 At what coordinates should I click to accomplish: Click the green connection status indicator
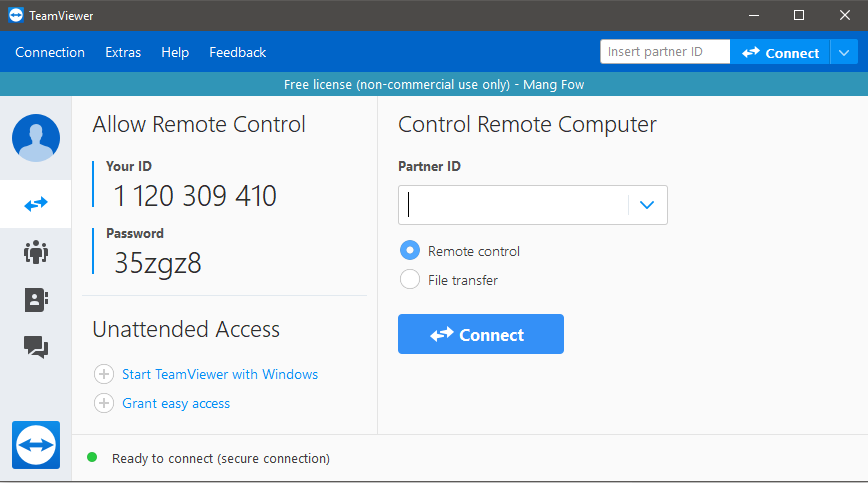click(92, 458)
